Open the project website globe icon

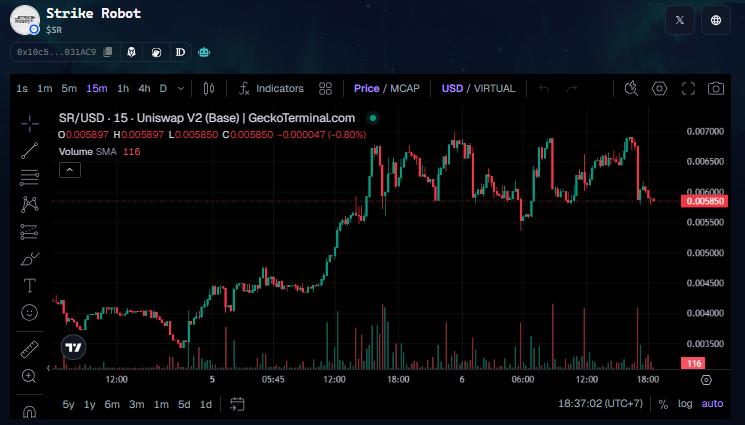coord(716,20)
